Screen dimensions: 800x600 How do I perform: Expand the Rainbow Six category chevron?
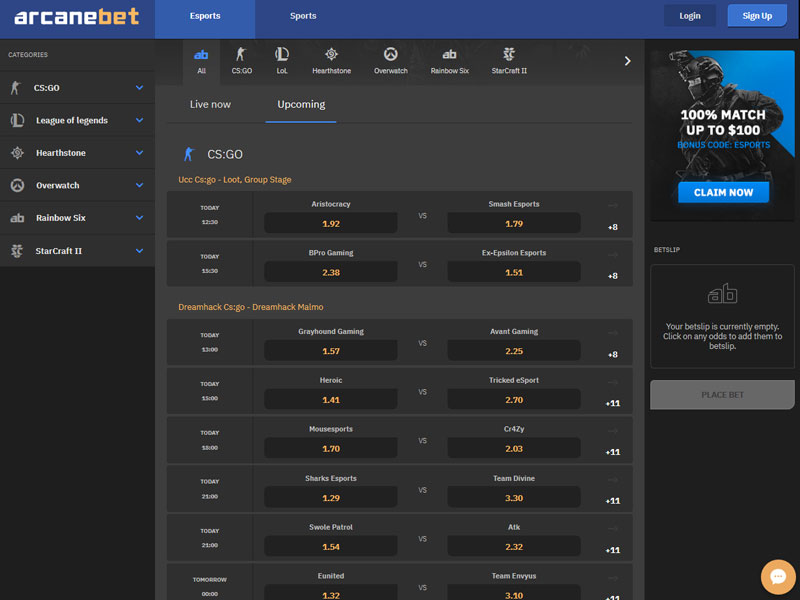[139, 218]
